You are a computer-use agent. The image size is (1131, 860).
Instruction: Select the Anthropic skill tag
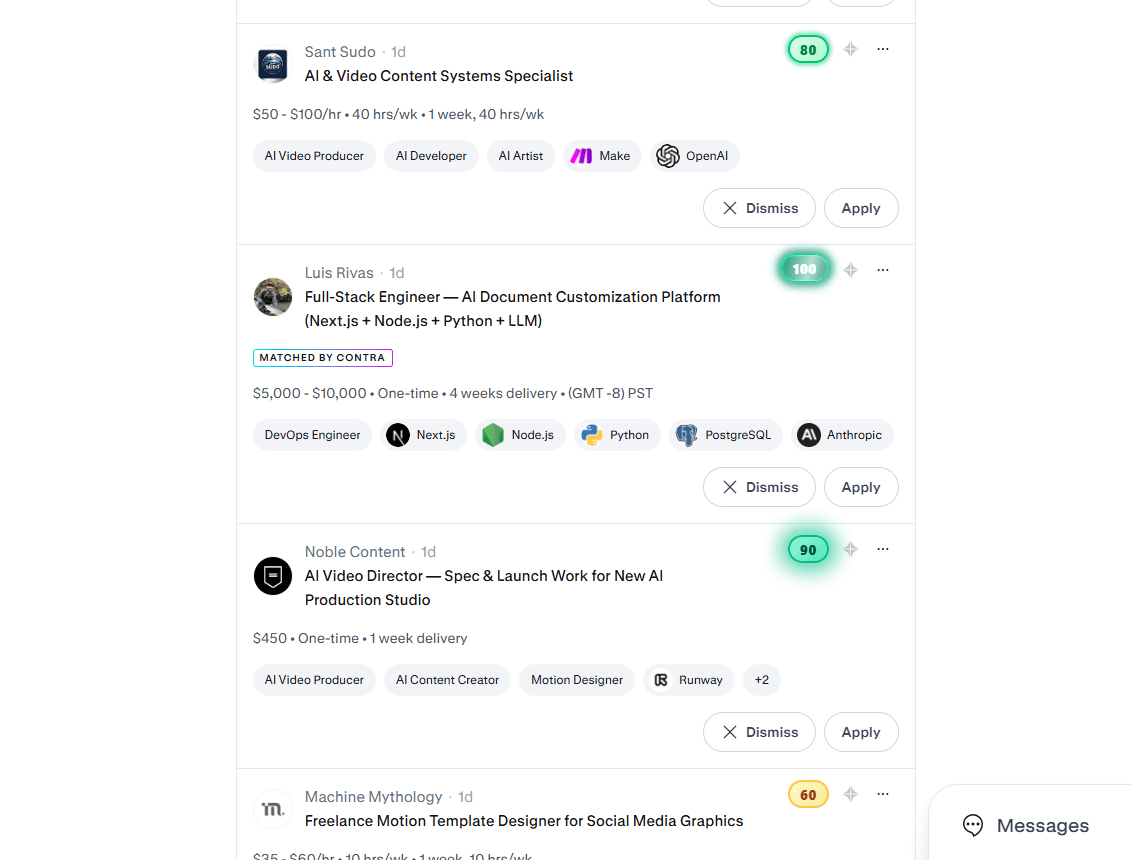tap(842, 435)
